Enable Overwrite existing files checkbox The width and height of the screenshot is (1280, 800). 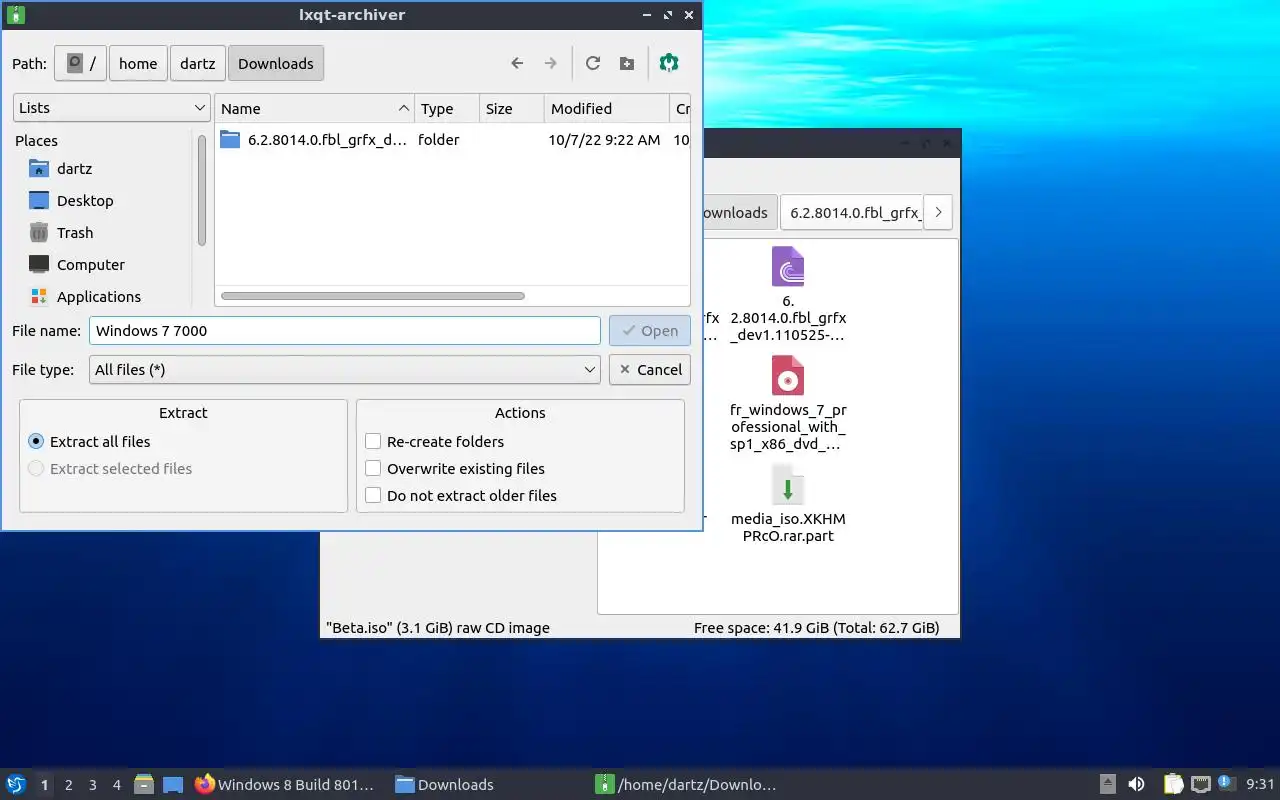point(455,468)
